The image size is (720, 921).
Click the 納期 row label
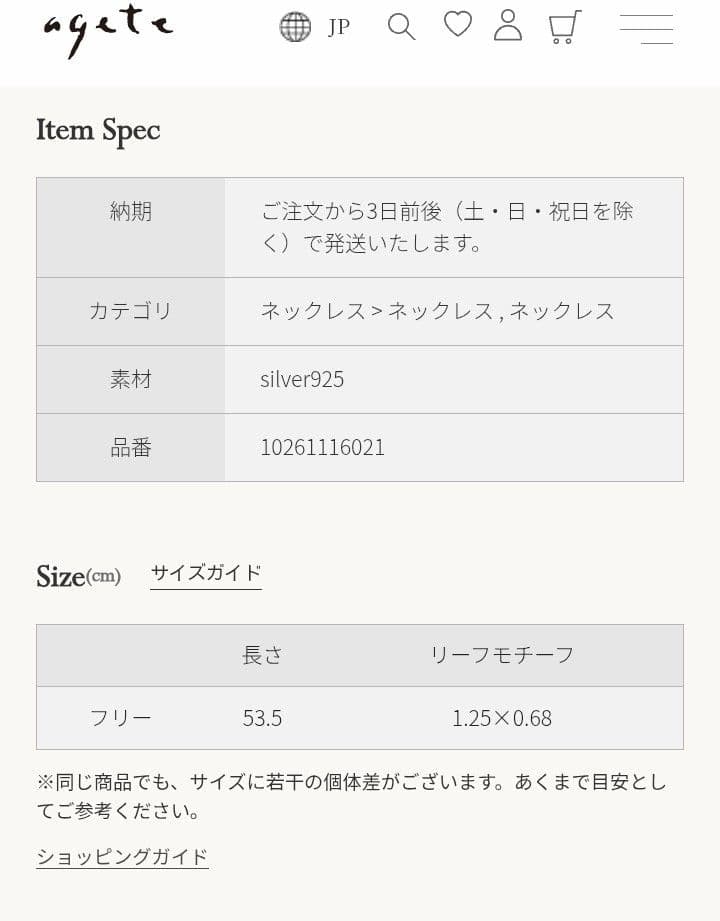131,211
